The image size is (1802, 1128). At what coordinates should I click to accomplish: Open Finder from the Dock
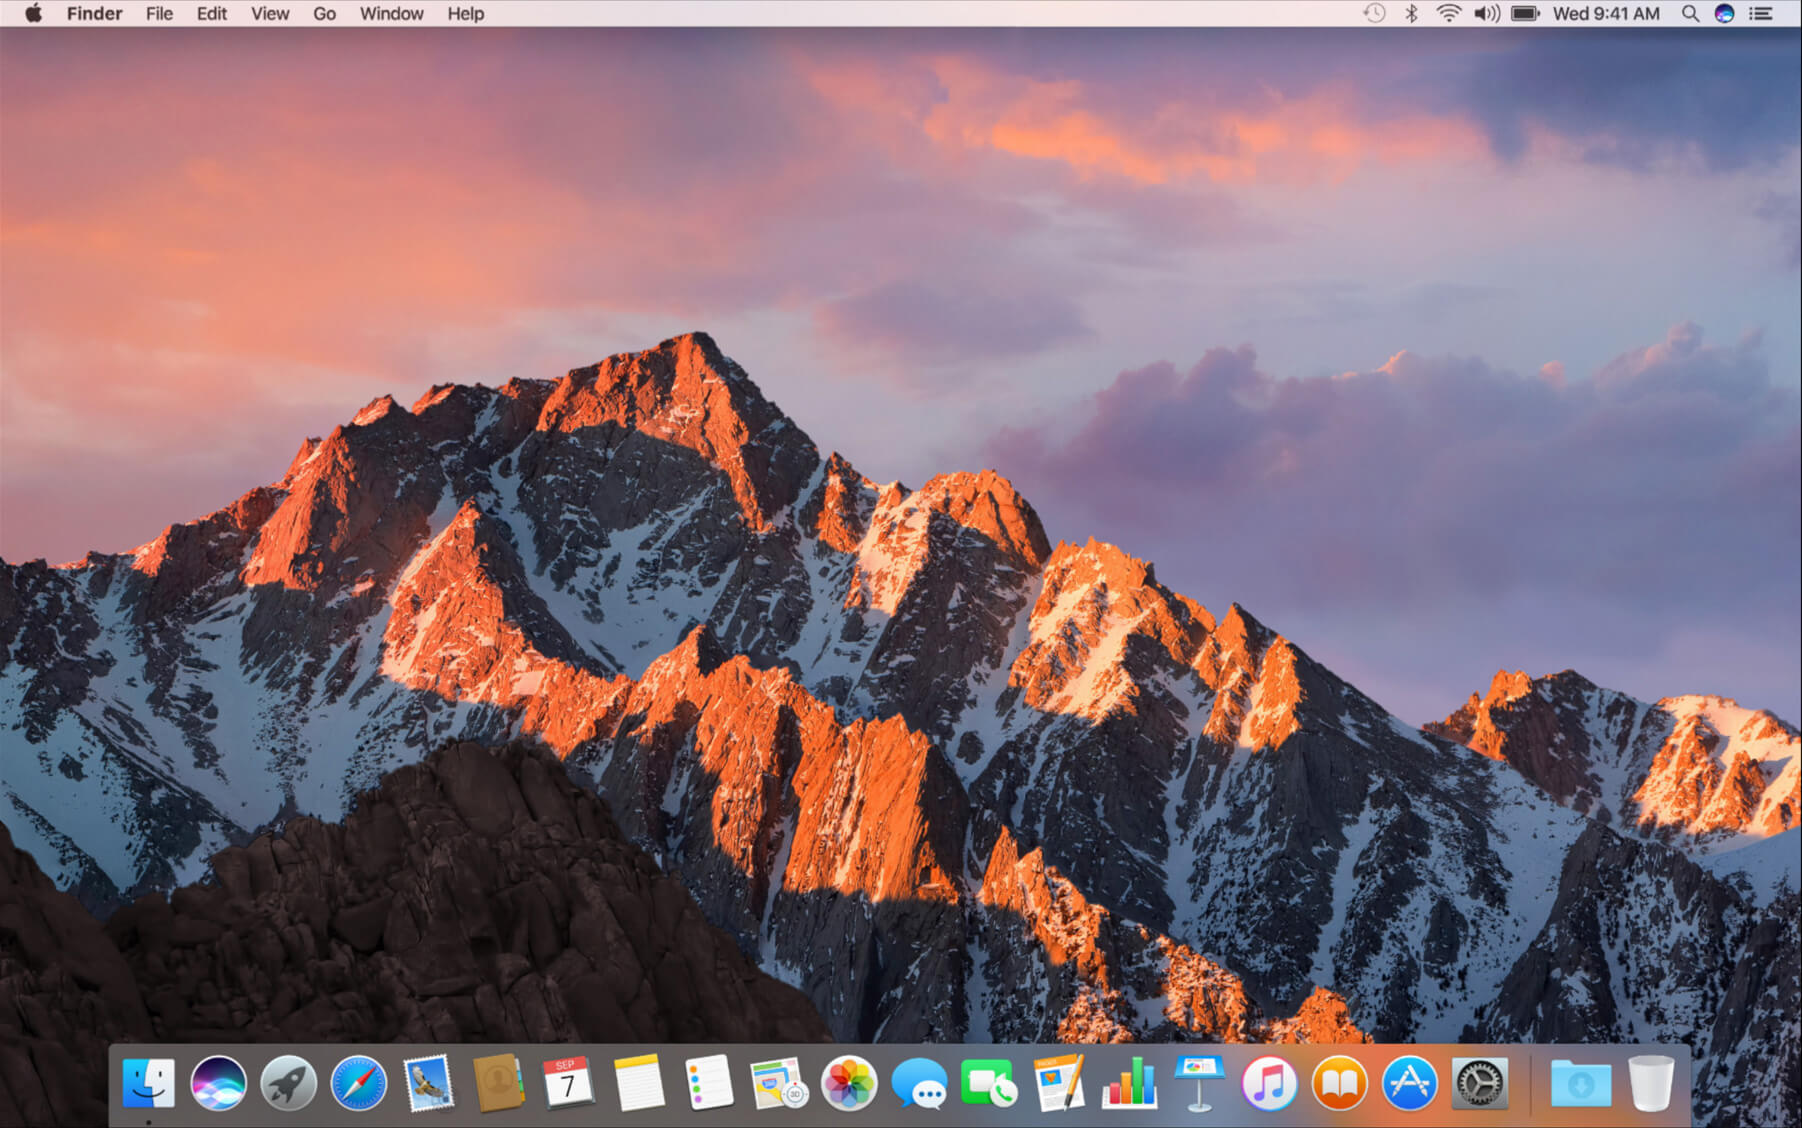(148, 1083)
